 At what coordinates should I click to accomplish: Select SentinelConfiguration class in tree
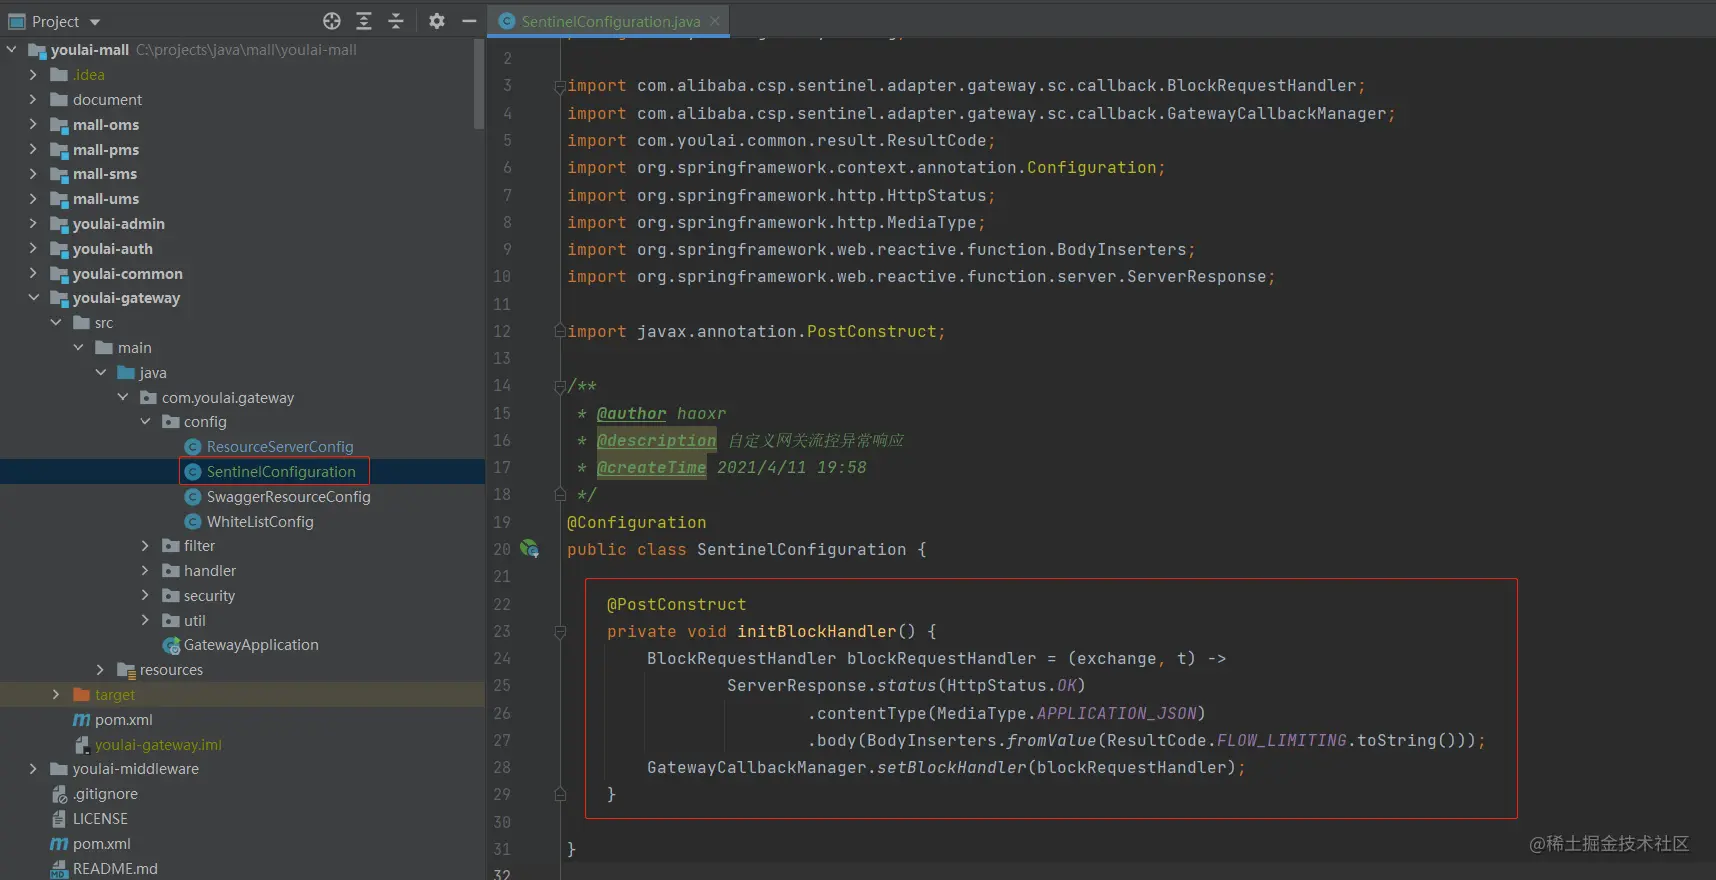pos(281,471)
